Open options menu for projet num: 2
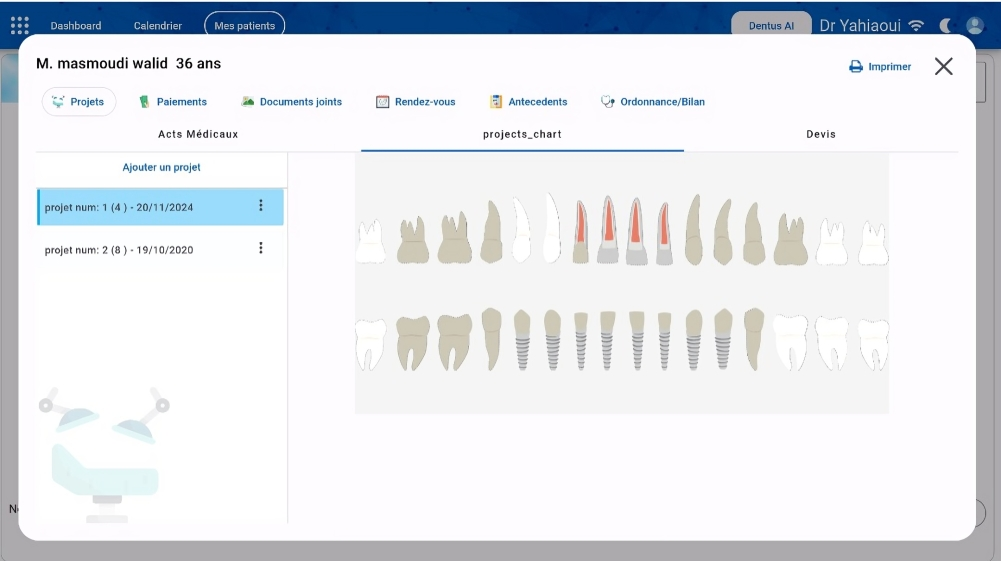Screen dimensions: 1001x561 tap(261, 248)
